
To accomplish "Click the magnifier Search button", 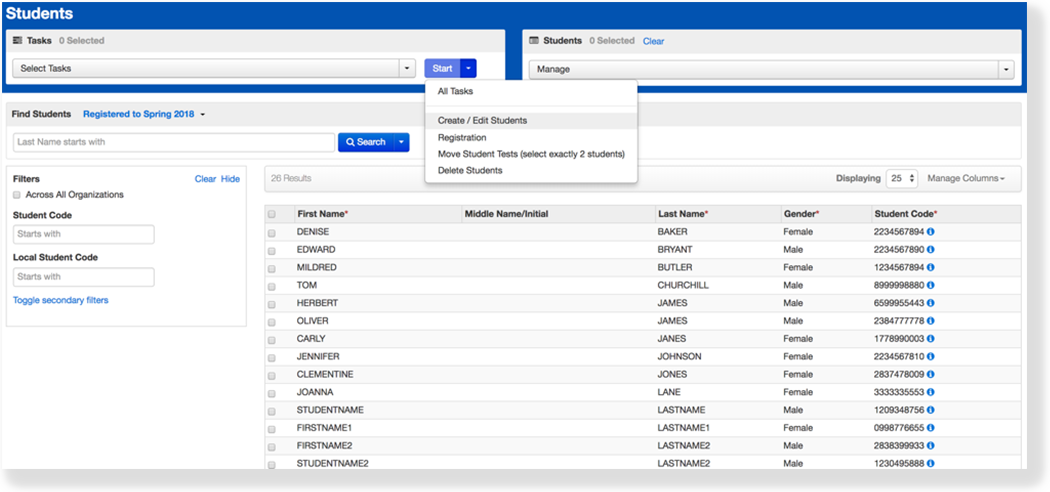I will pyautogui.click(x=366, y=142).
